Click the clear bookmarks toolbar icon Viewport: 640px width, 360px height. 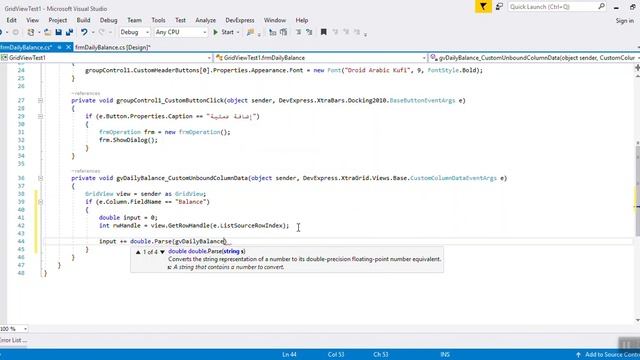point(357,32)
